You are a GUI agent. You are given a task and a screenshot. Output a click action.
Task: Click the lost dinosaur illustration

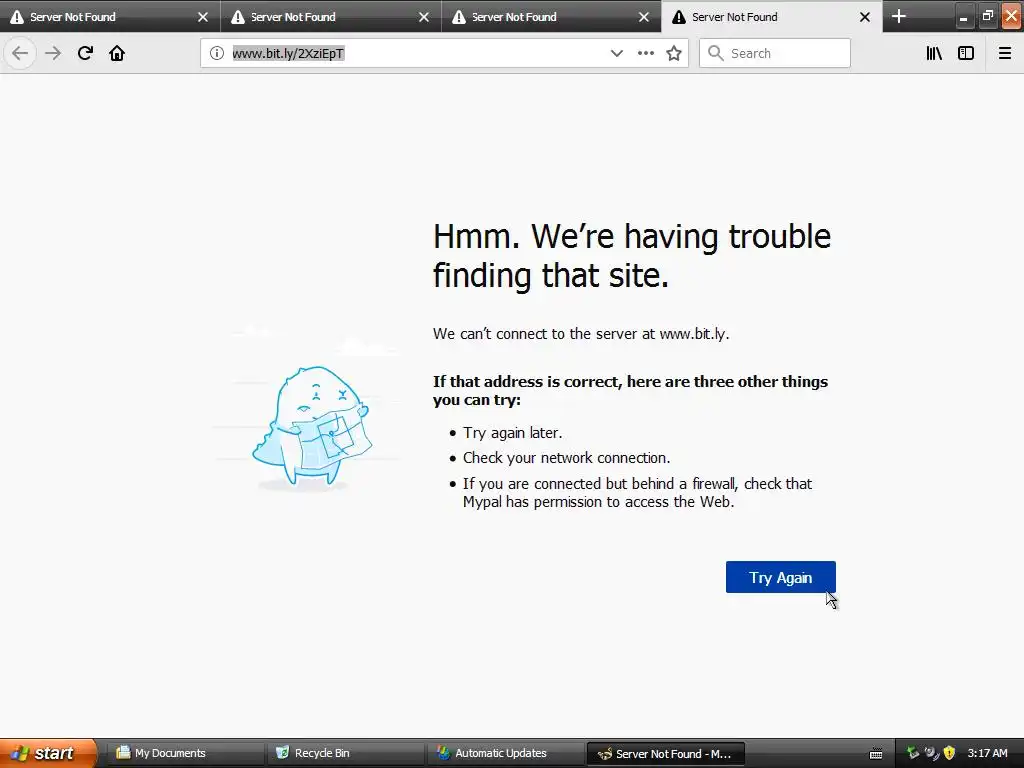point(312,426)
